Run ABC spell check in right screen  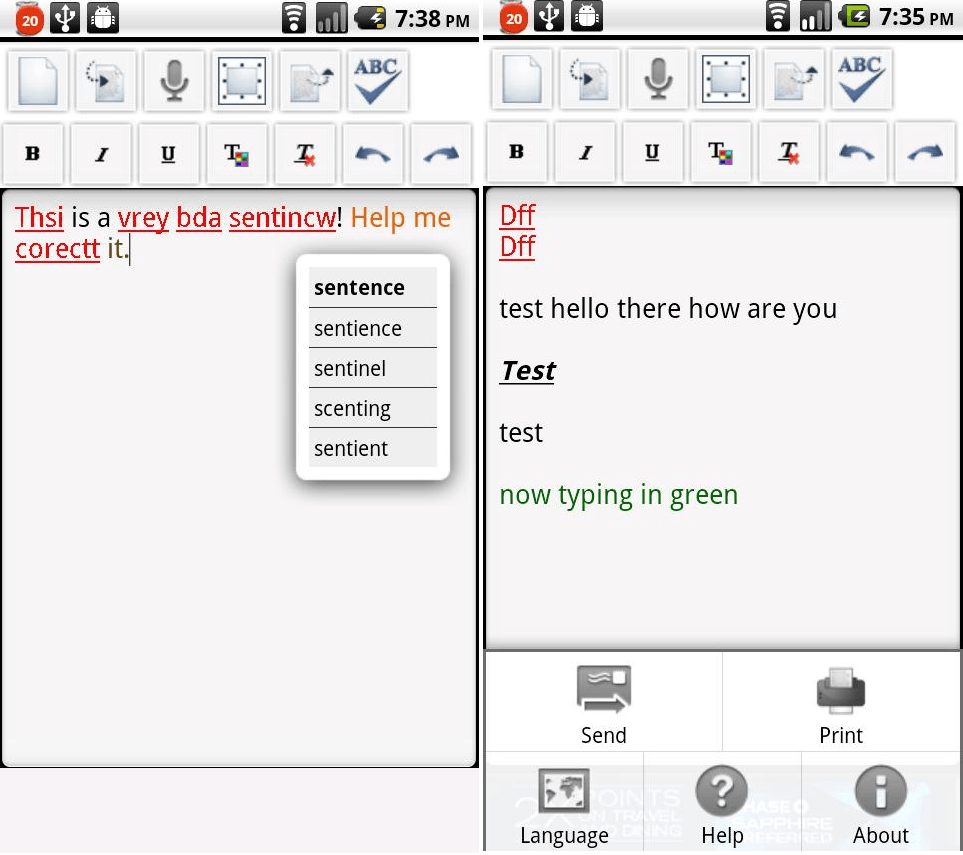click(x=862, y=79)
